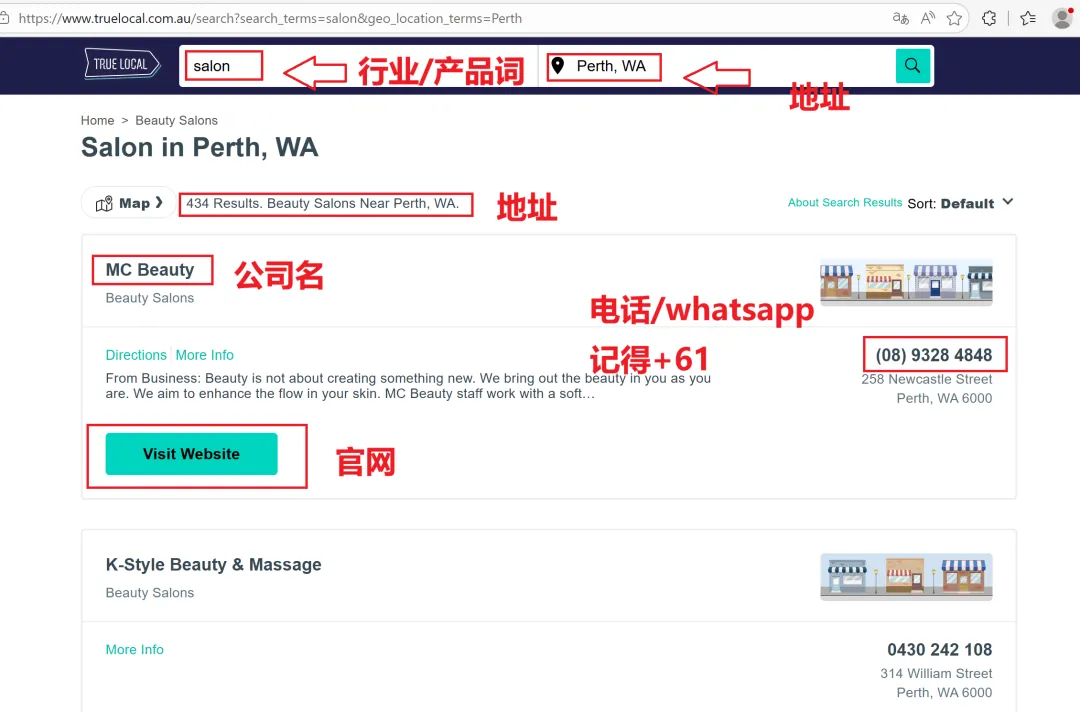Call MC Beauty number (08) 9328 4848

click(933, 355)
